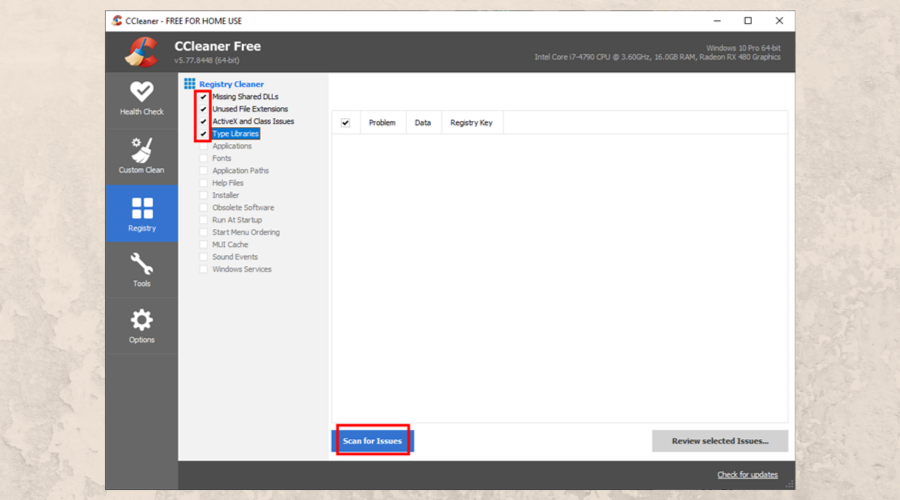Click the Data column header
900x500 pixels.
point(423,123)
